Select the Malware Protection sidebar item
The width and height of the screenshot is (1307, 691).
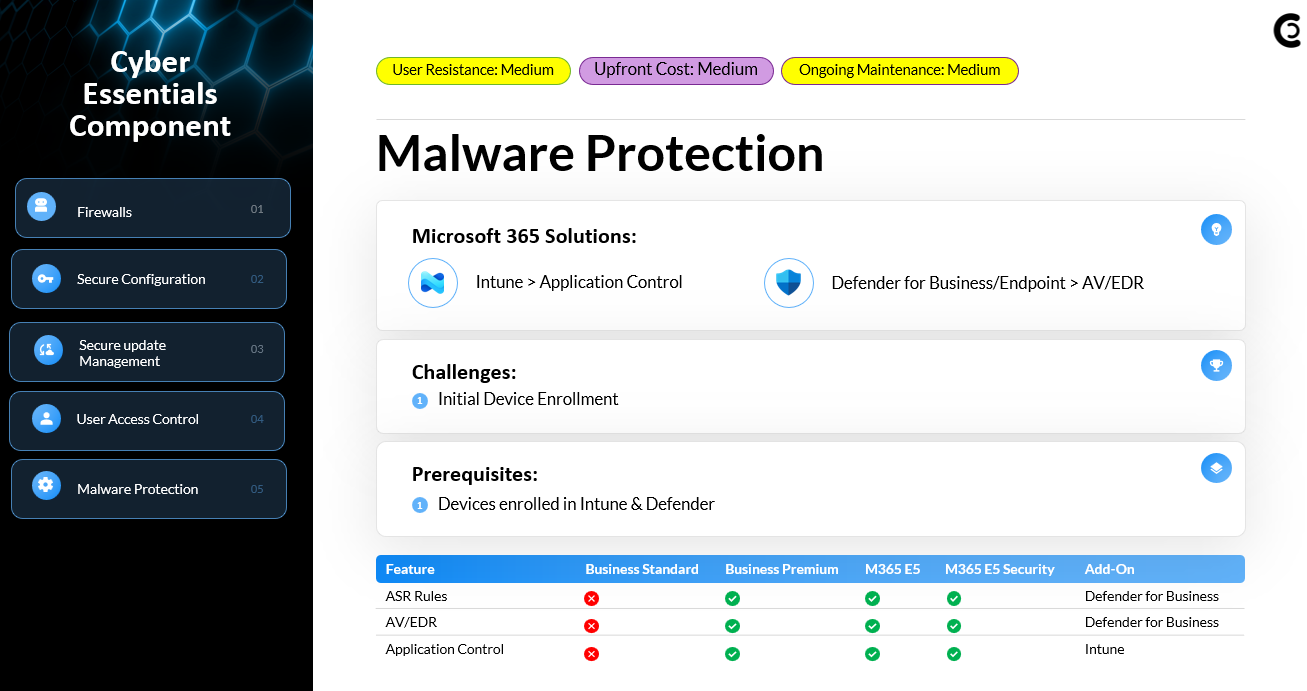click(x=149, y=489)
